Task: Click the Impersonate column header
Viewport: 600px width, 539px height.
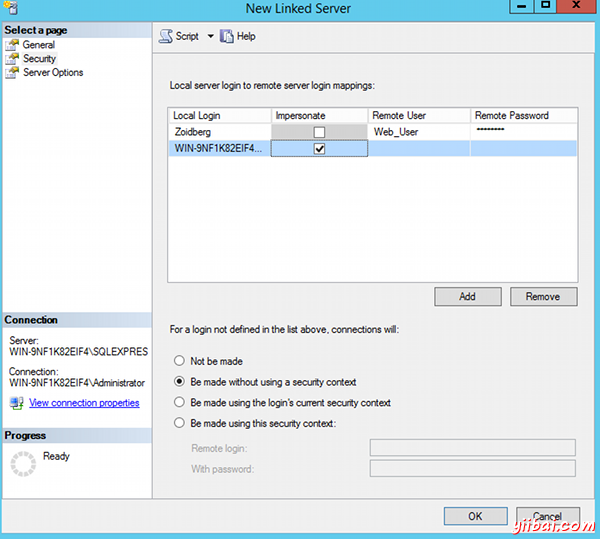Action: tap(320, 116)
